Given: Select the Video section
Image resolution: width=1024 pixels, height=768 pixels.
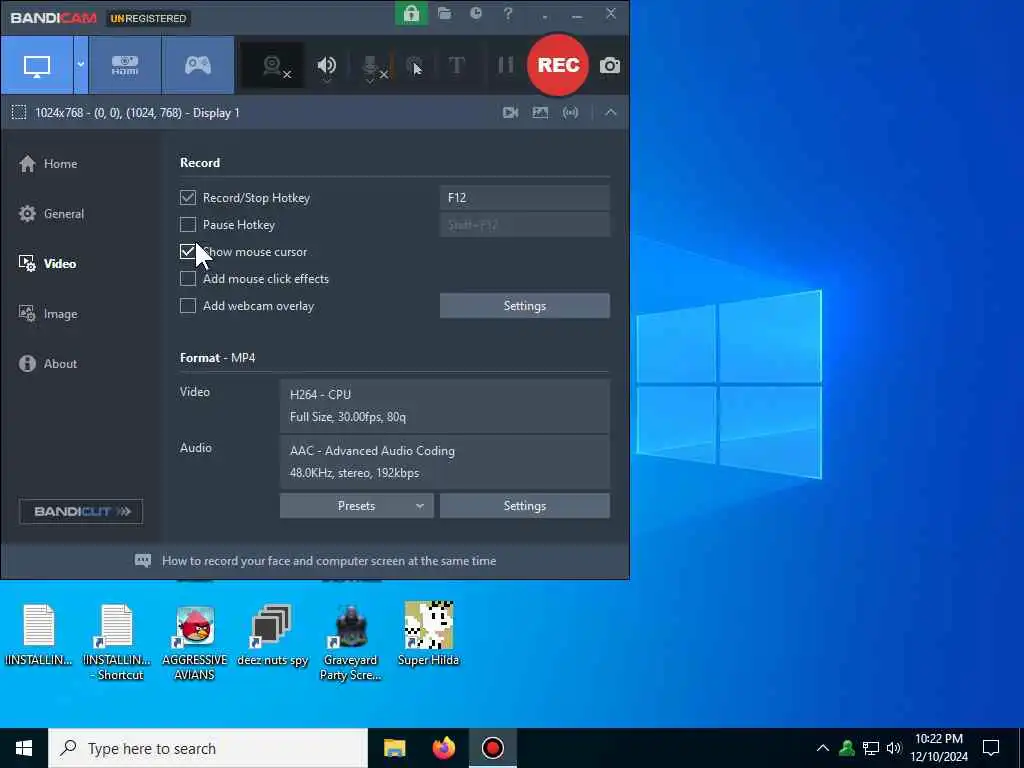Looking at the screenshot, I should [x=48, y=264].
